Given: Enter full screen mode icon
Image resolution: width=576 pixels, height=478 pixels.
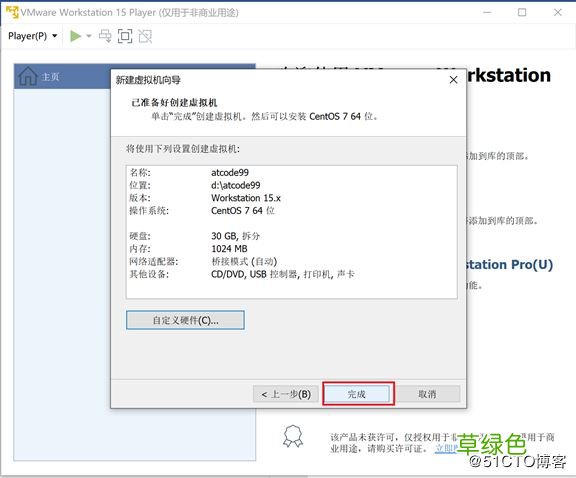Looking at the screenshot, I should pyautogui.click(x=125, y=36).
